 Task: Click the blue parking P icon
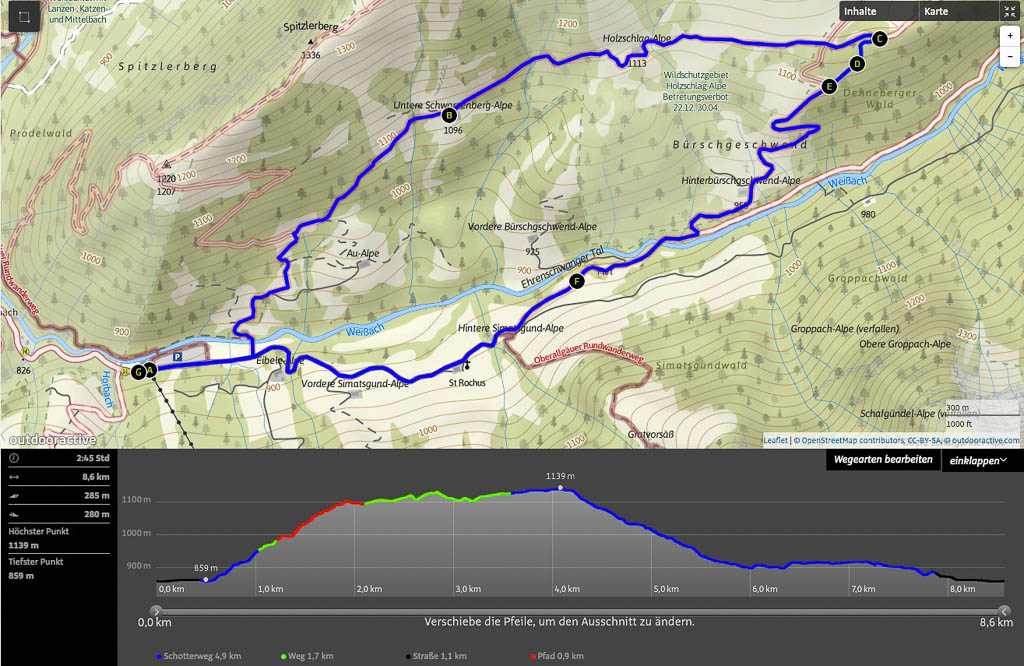(x=178, y=357)
